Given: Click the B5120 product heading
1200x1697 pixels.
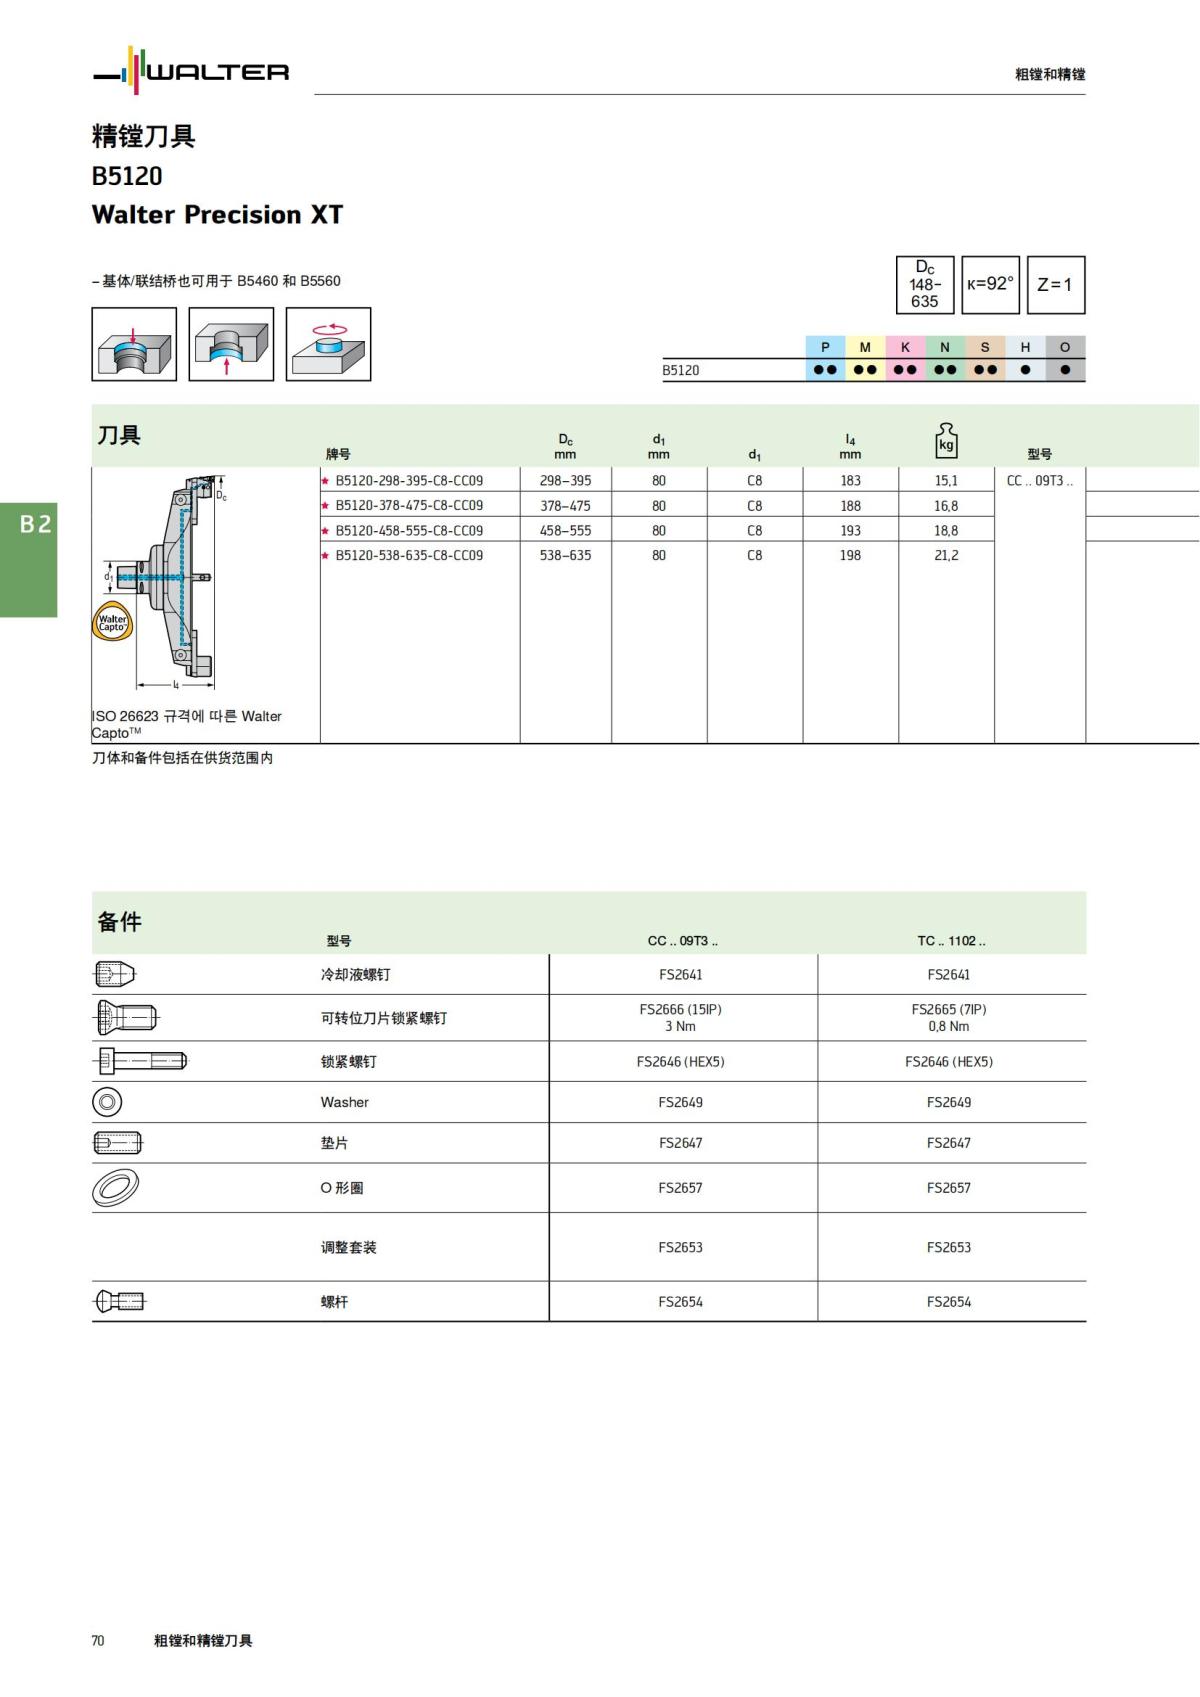Looking at the screenshot, I should coord(127,176).
